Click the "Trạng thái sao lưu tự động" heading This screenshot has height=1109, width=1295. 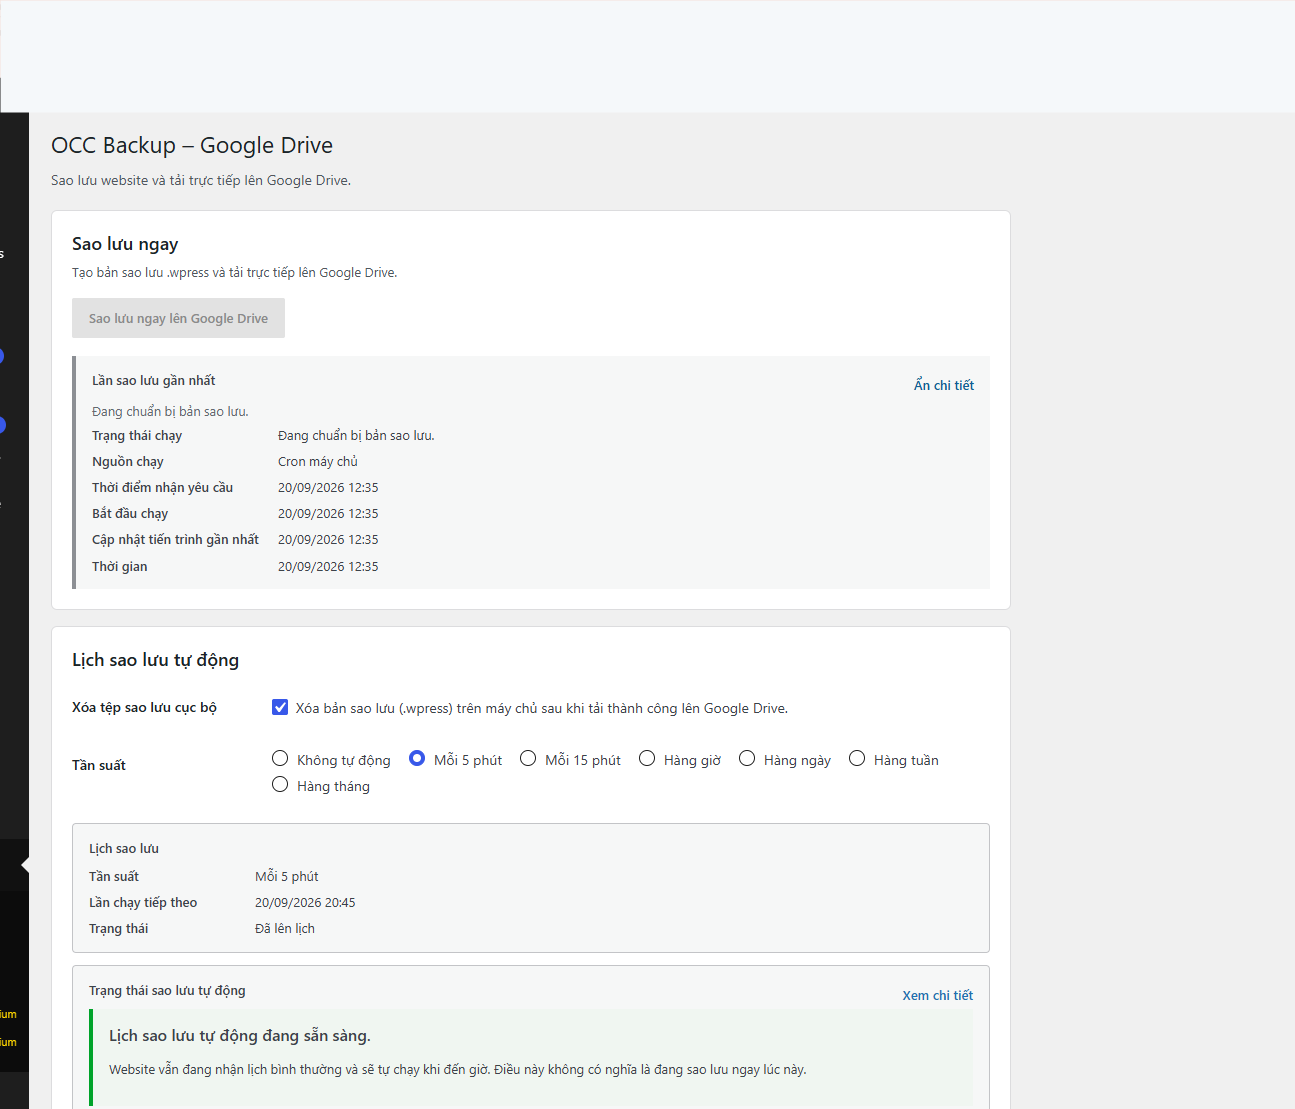167,990
